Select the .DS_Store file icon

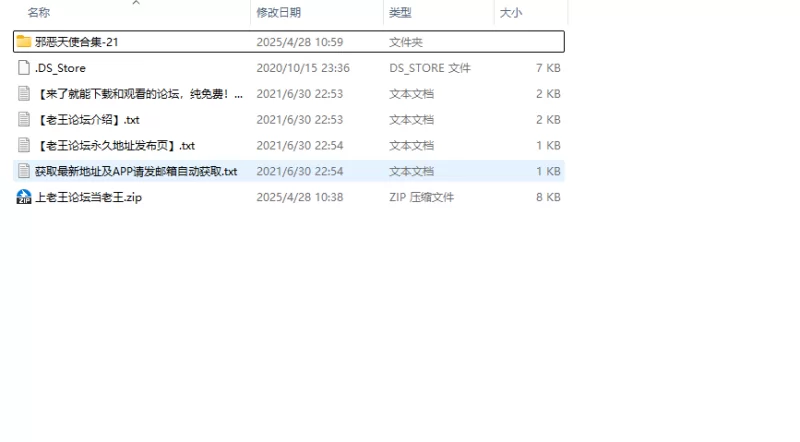[23, 67]
